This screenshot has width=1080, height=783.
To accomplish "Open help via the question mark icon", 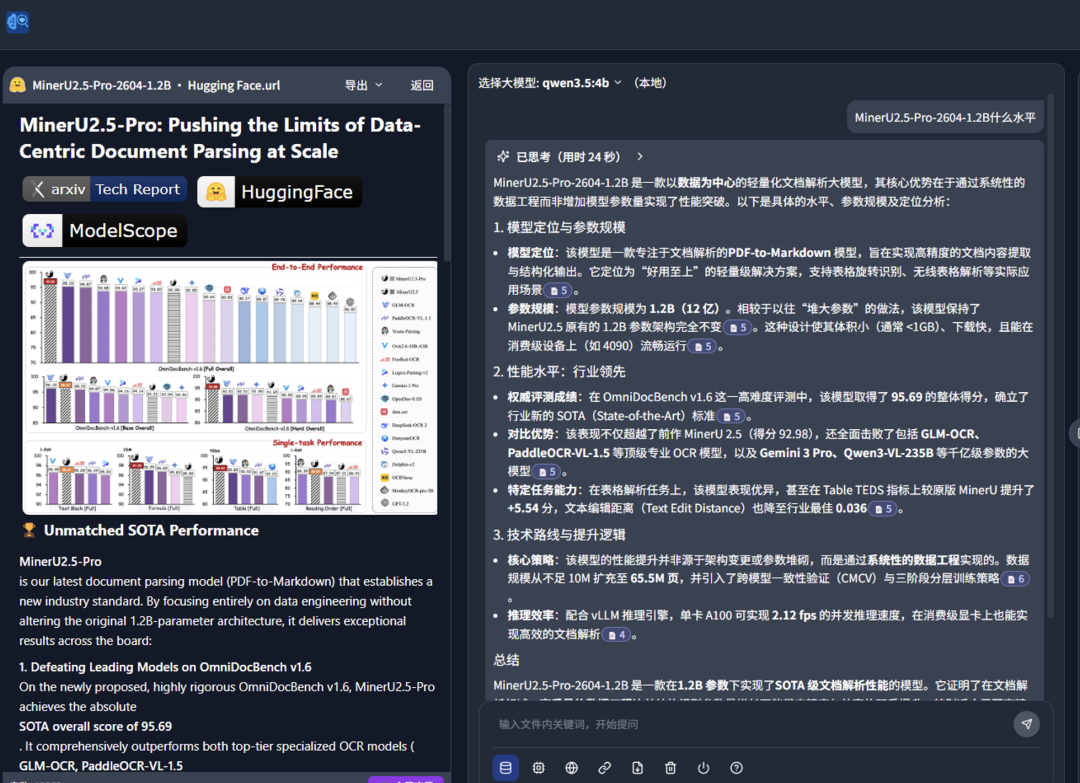I will point(736,768).
